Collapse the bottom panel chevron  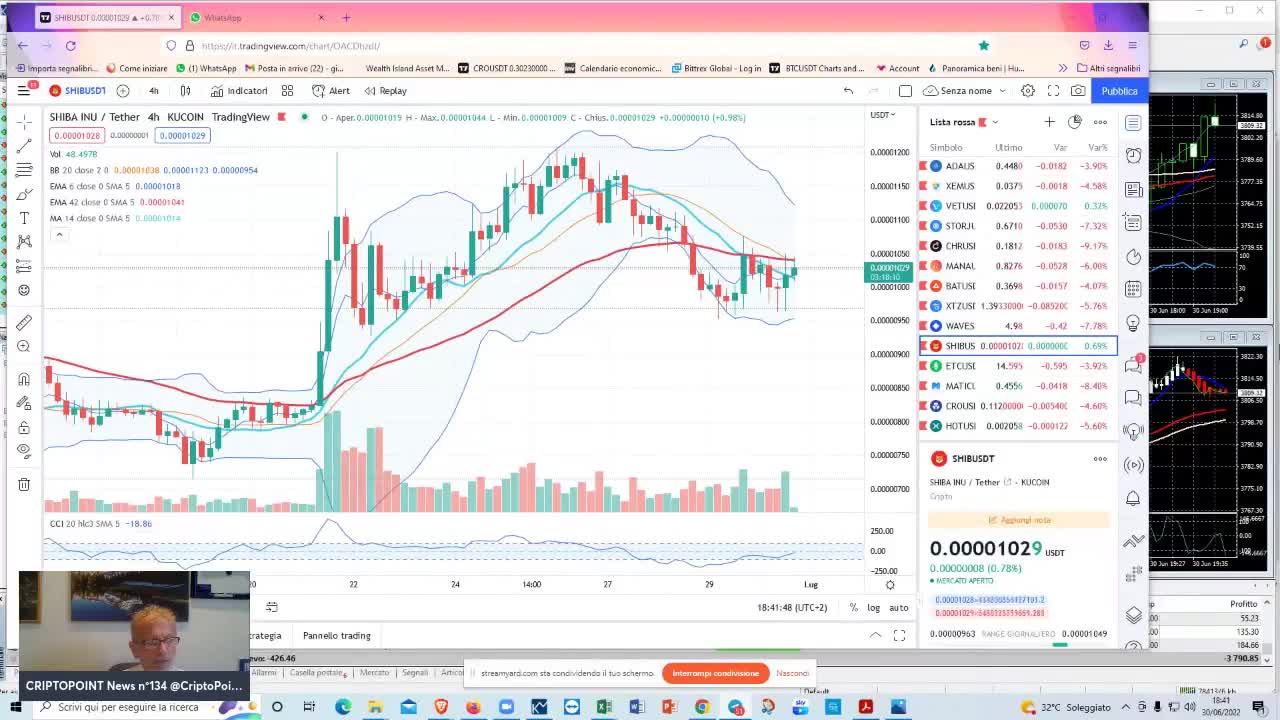875,636
